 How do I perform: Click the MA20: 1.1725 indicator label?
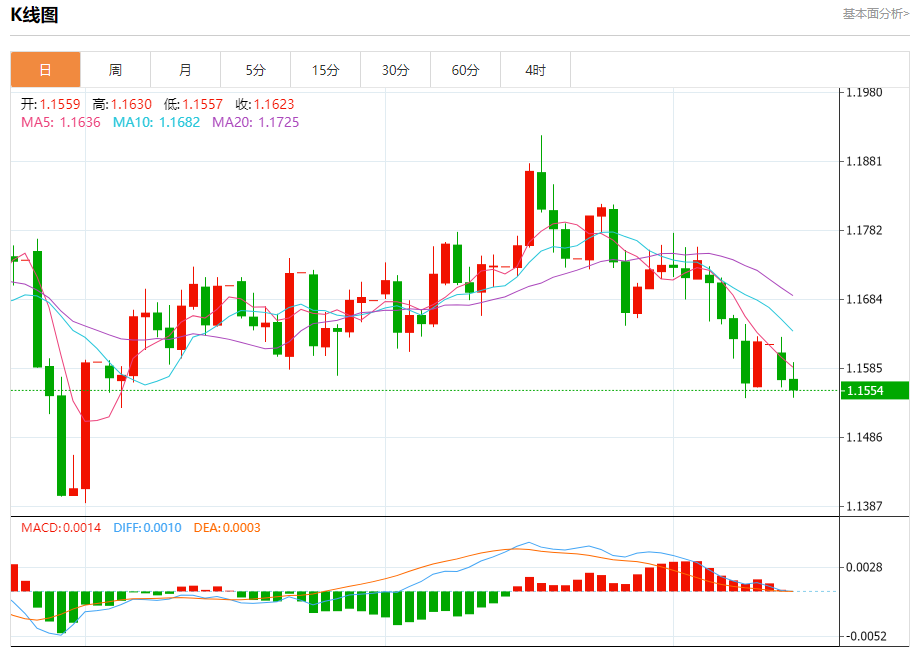click(255, 122)
